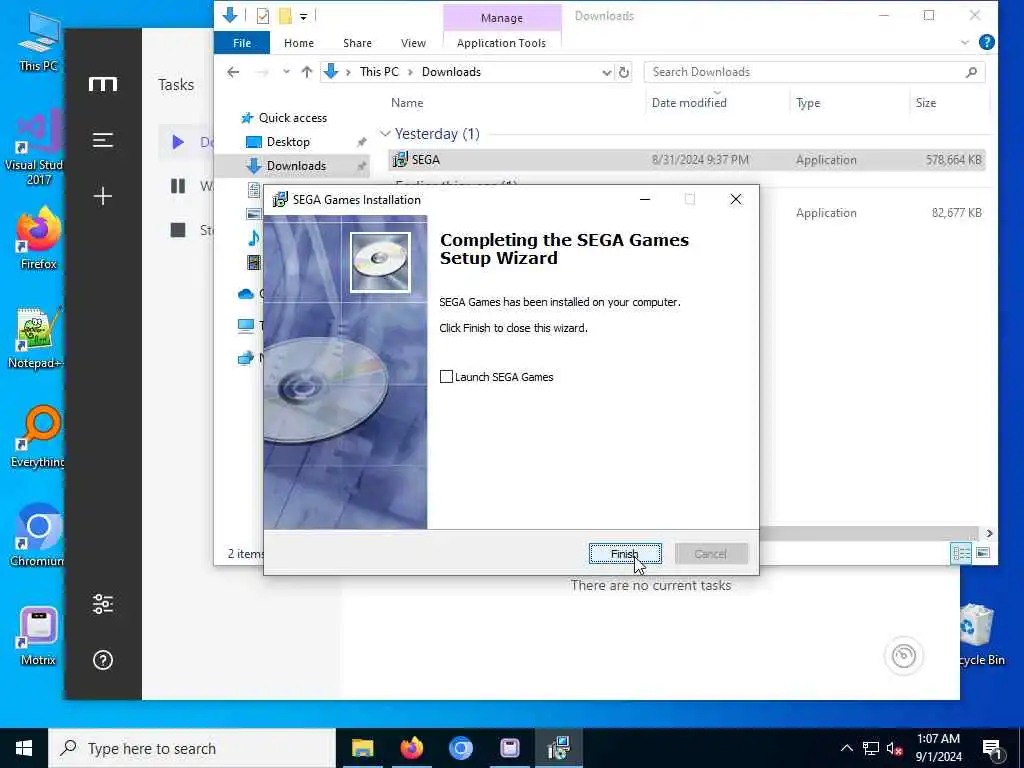
Task: Click the search magnifier in Explorer
Action: coord(971,72)
